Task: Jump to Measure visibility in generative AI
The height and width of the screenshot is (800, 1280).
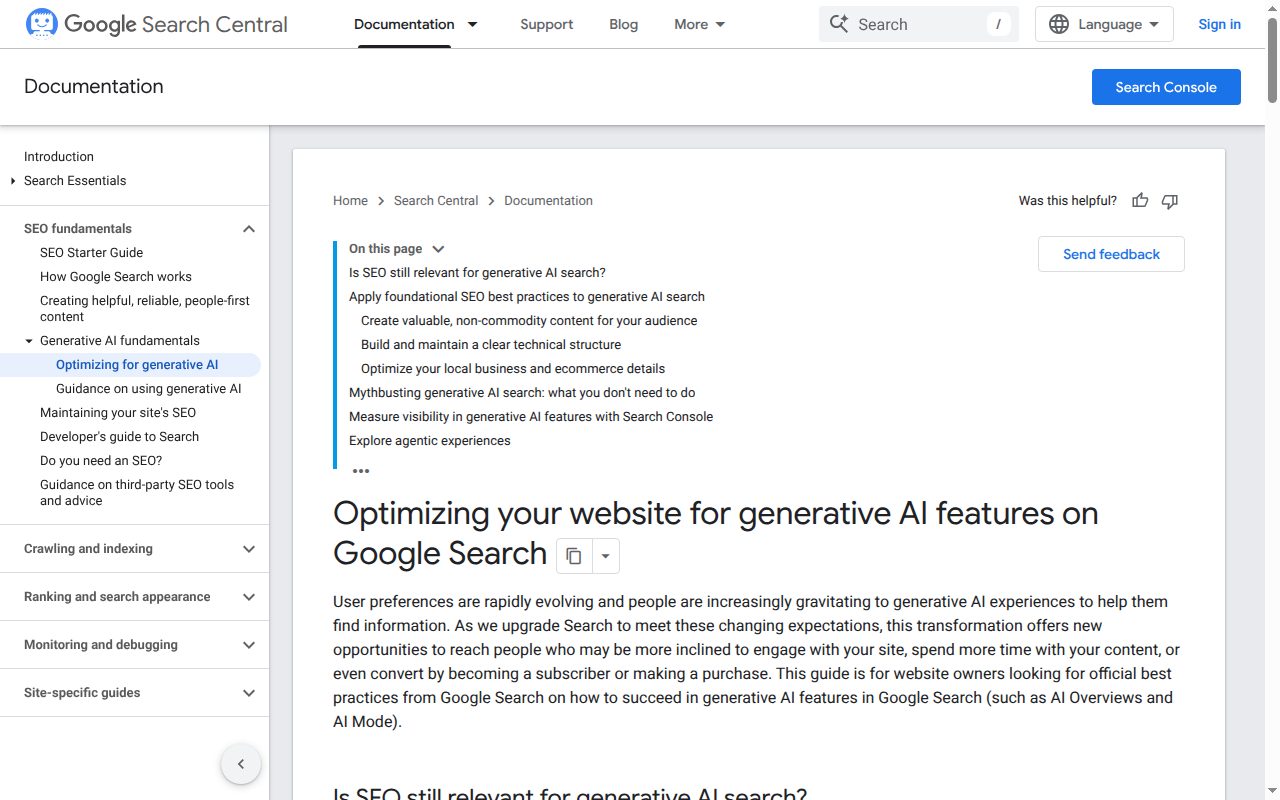Action: click(x=531, y=417)
